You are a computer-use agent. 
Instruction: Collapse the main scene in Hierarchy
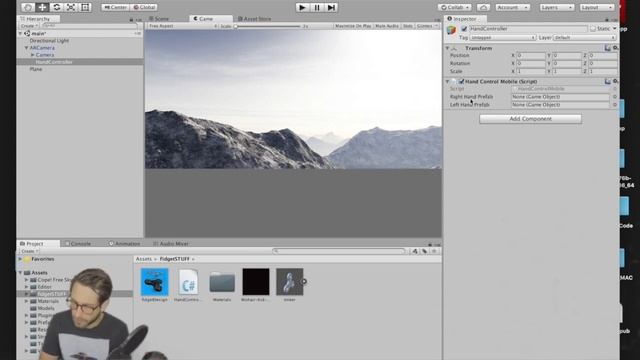point(20,33)
